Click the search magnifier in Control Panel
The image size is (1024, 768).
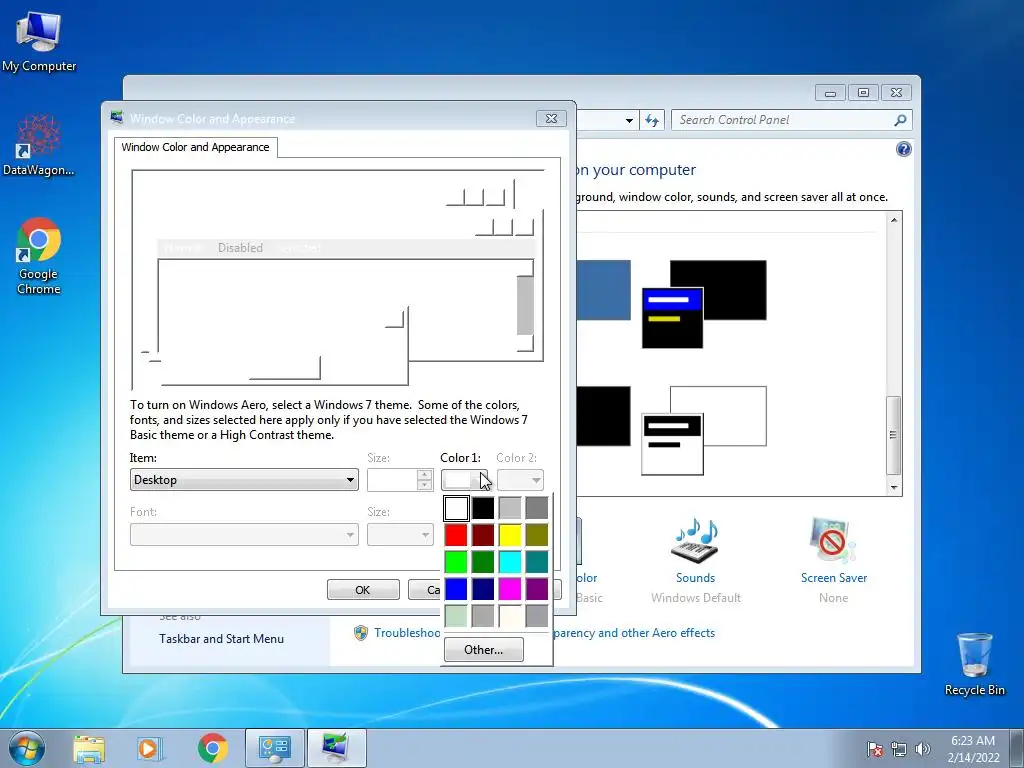pyautogui.click(x=900, y=120)
